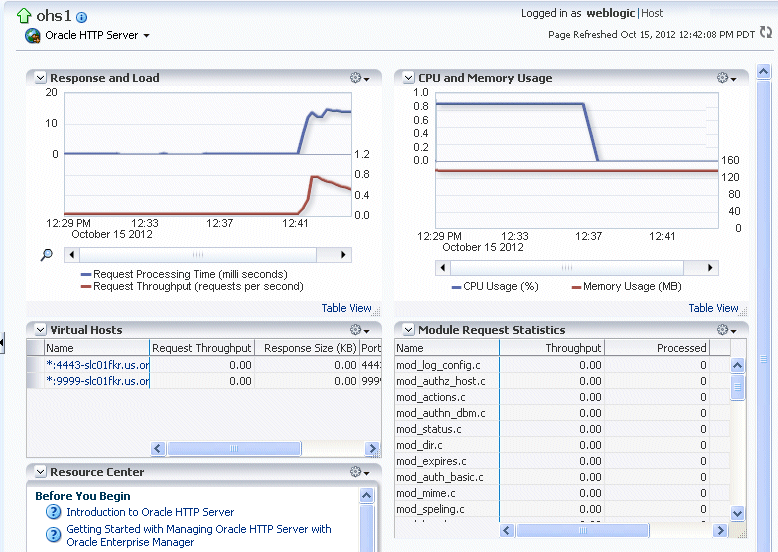The width and height of the screenshot is (778, 552).
Task: Collapse the Module Request Statistics panel
Action: pos(408,330)
